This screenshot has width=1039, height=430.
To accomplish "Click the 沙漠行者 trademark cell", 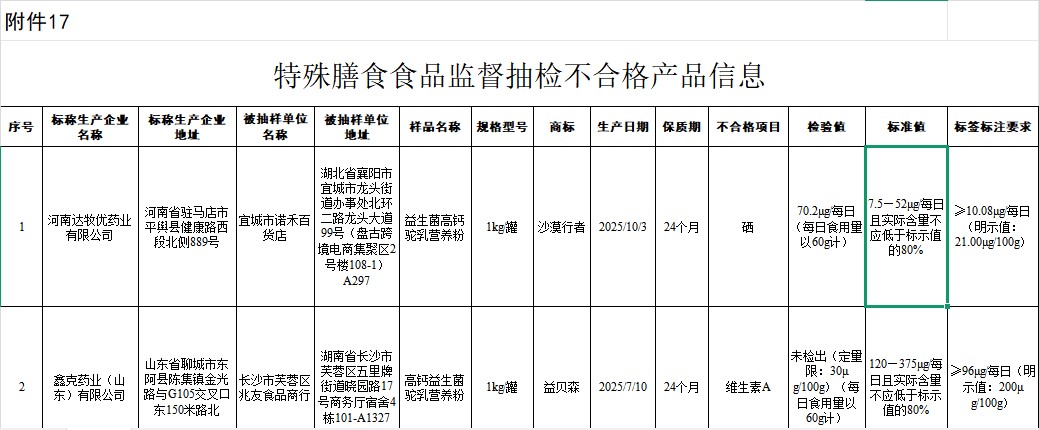I will (x=561, y=226).
